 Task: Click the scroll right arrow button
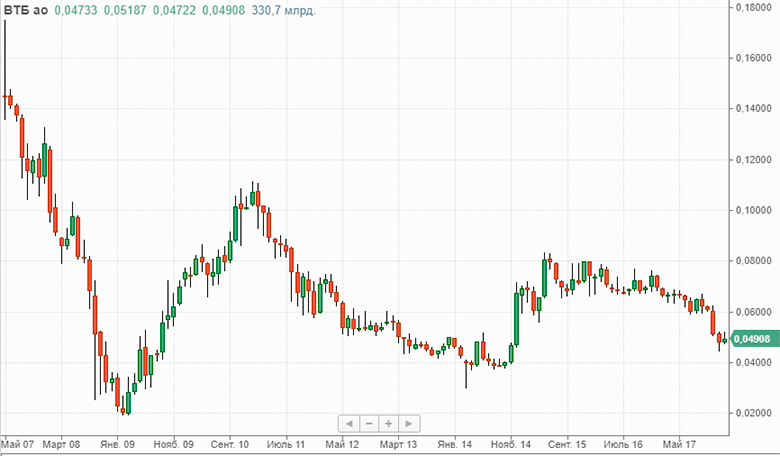coord(409,424)
